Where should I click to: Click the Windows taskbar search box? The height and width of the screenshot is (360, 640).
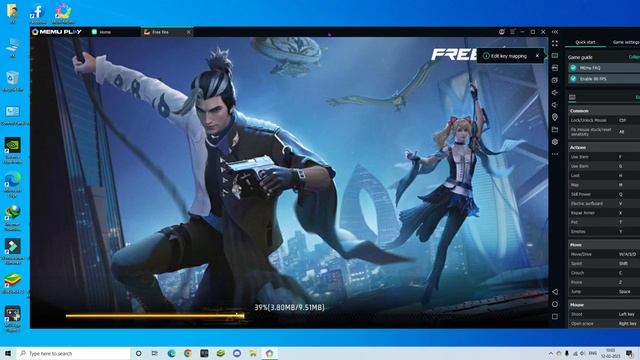[x=73, y=353]
